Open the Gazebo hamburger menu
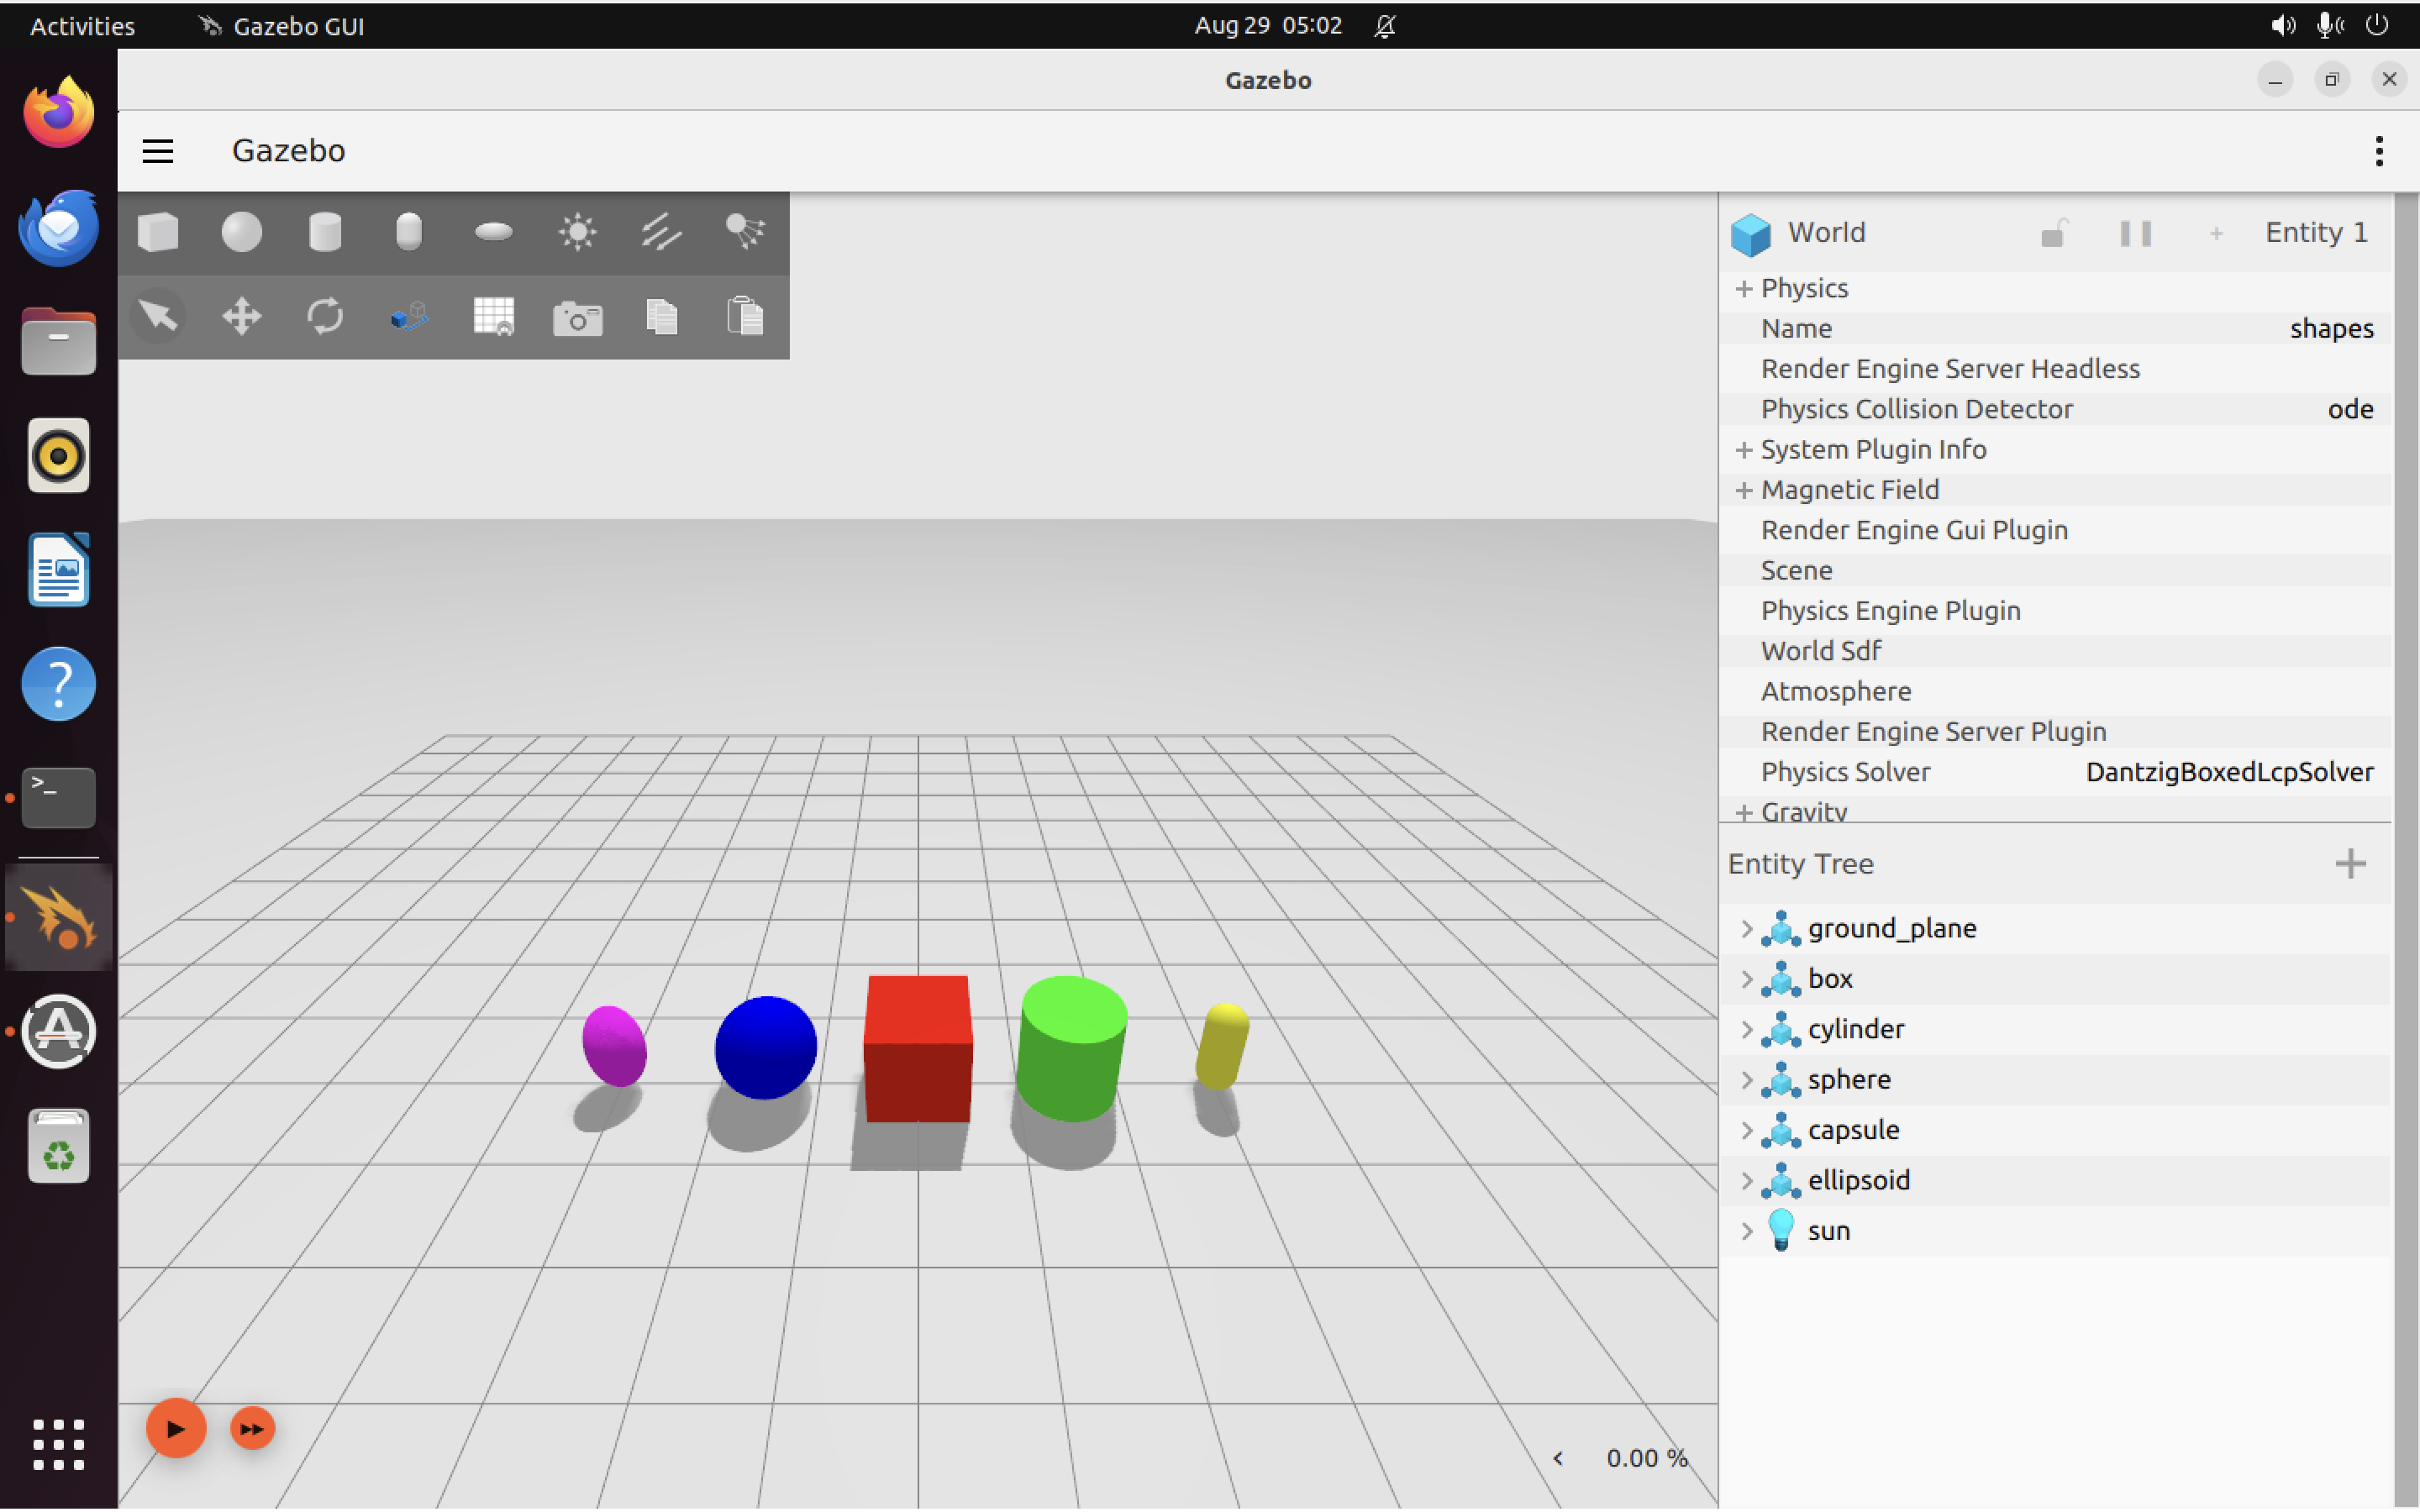 coord(157,150)
